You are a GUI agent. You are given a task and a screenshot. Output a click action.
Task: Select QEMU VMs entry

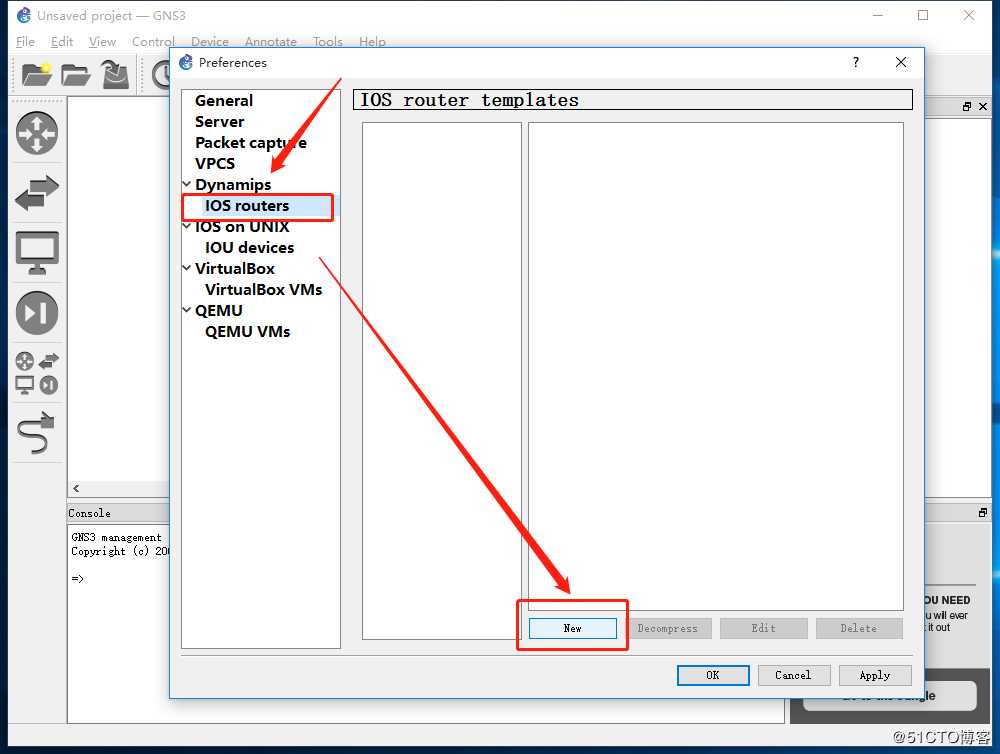(x=247, y=332)
